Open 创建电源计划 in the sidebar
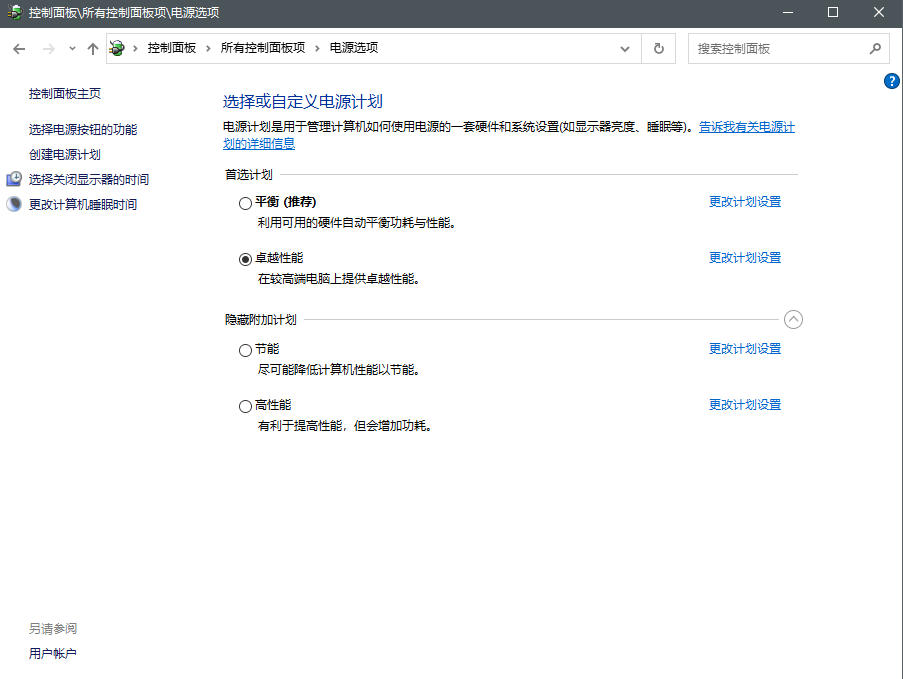 [65, 154]
